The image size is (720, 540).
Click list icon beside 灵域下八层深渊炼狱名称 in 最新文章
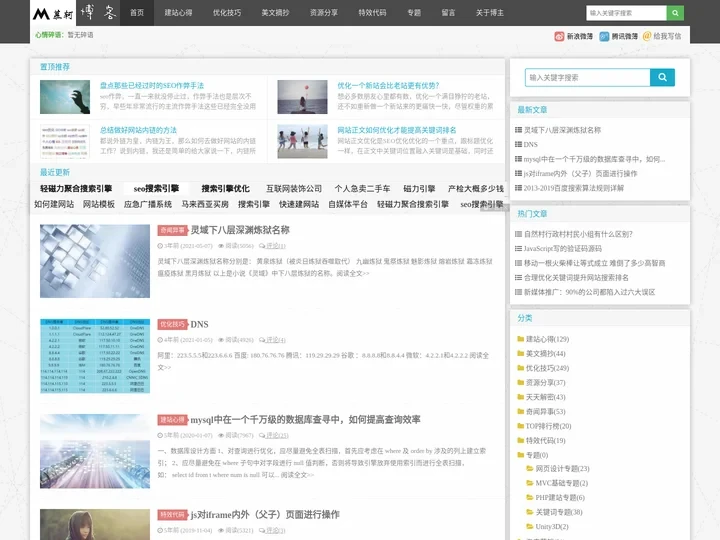[518, 130]
